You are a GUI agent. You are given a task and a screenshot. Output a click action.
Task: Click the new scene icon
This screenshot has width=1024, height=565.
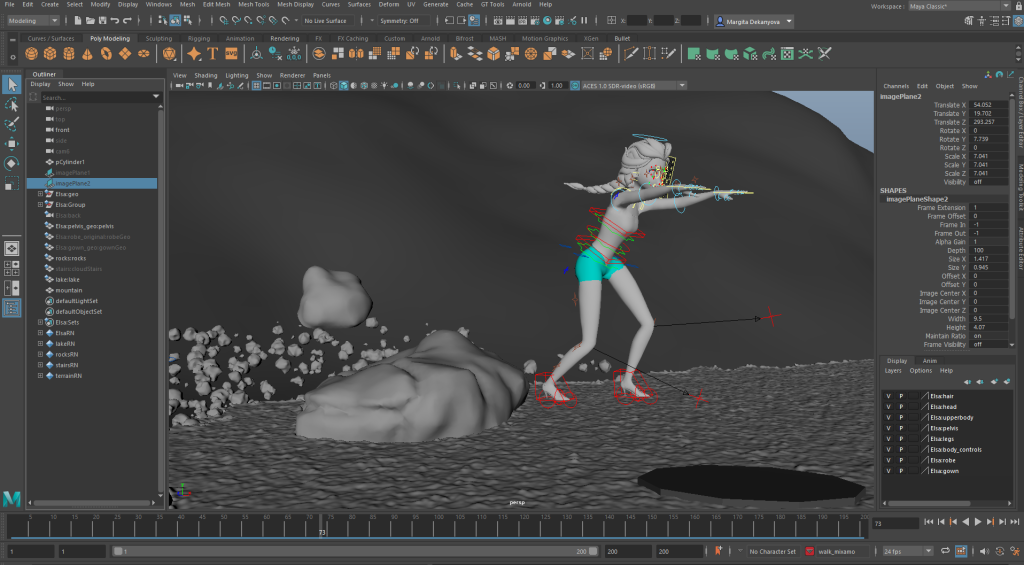pyautogui.click(x=78, y=21)
